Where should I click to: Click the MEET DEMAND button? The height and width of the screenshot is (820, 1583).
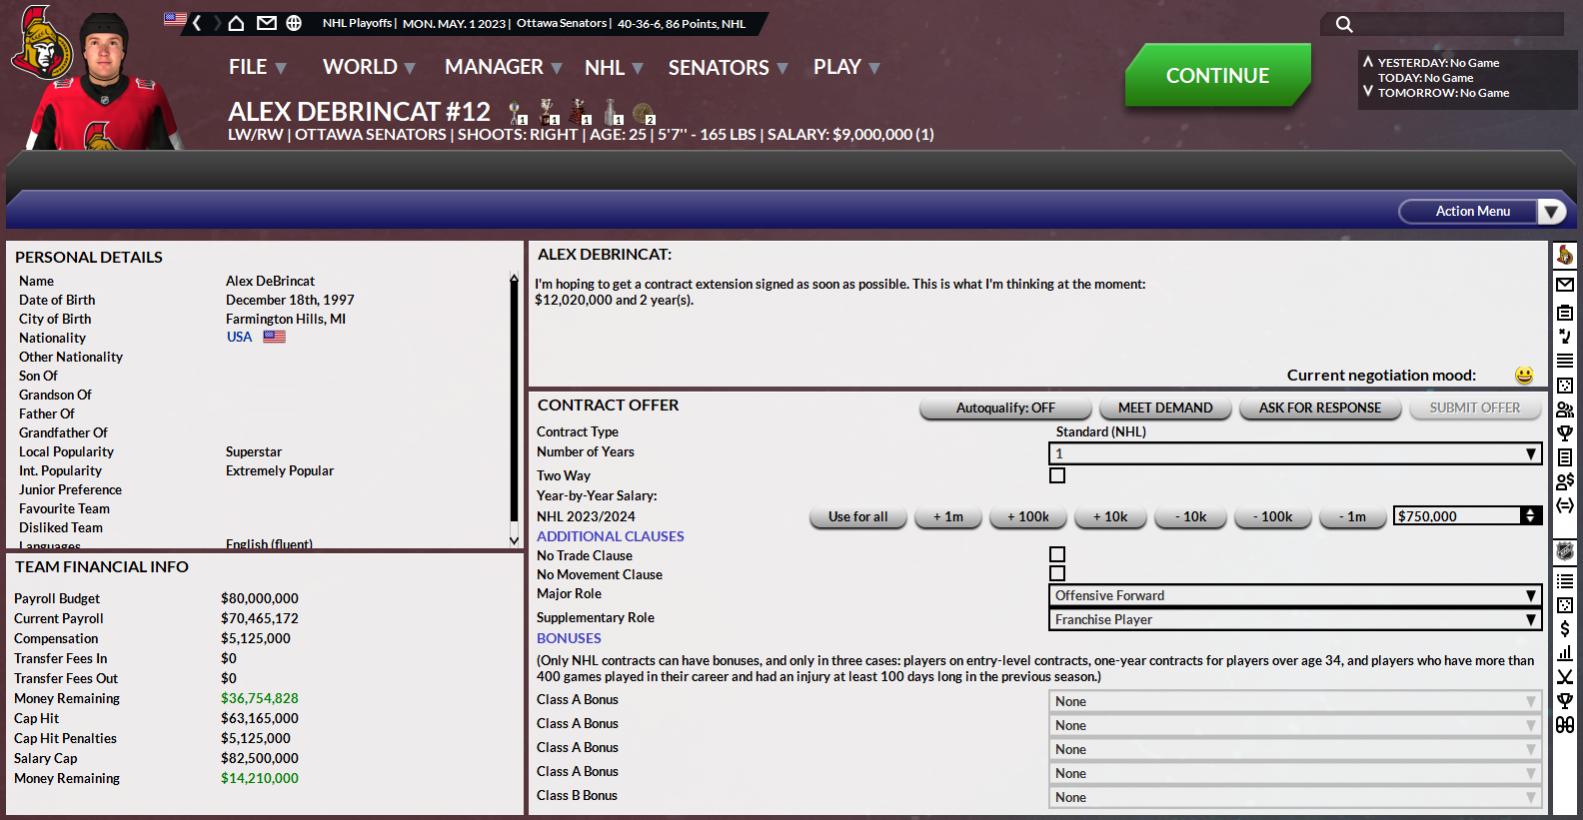pos(1165,408)
